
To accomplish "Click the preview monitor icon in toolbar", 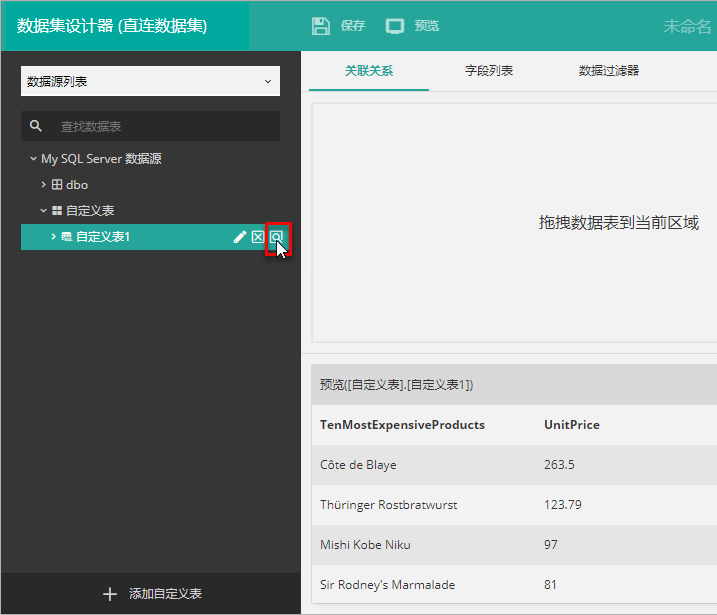I will pyautogui.click(x=395, y=26).
